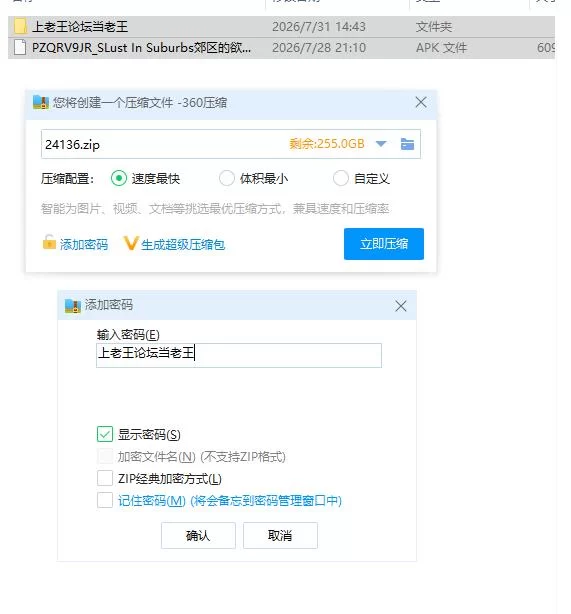Click the 生成超级压缩包 link
The image size is (571, 614).
click(x=183, y=245)
